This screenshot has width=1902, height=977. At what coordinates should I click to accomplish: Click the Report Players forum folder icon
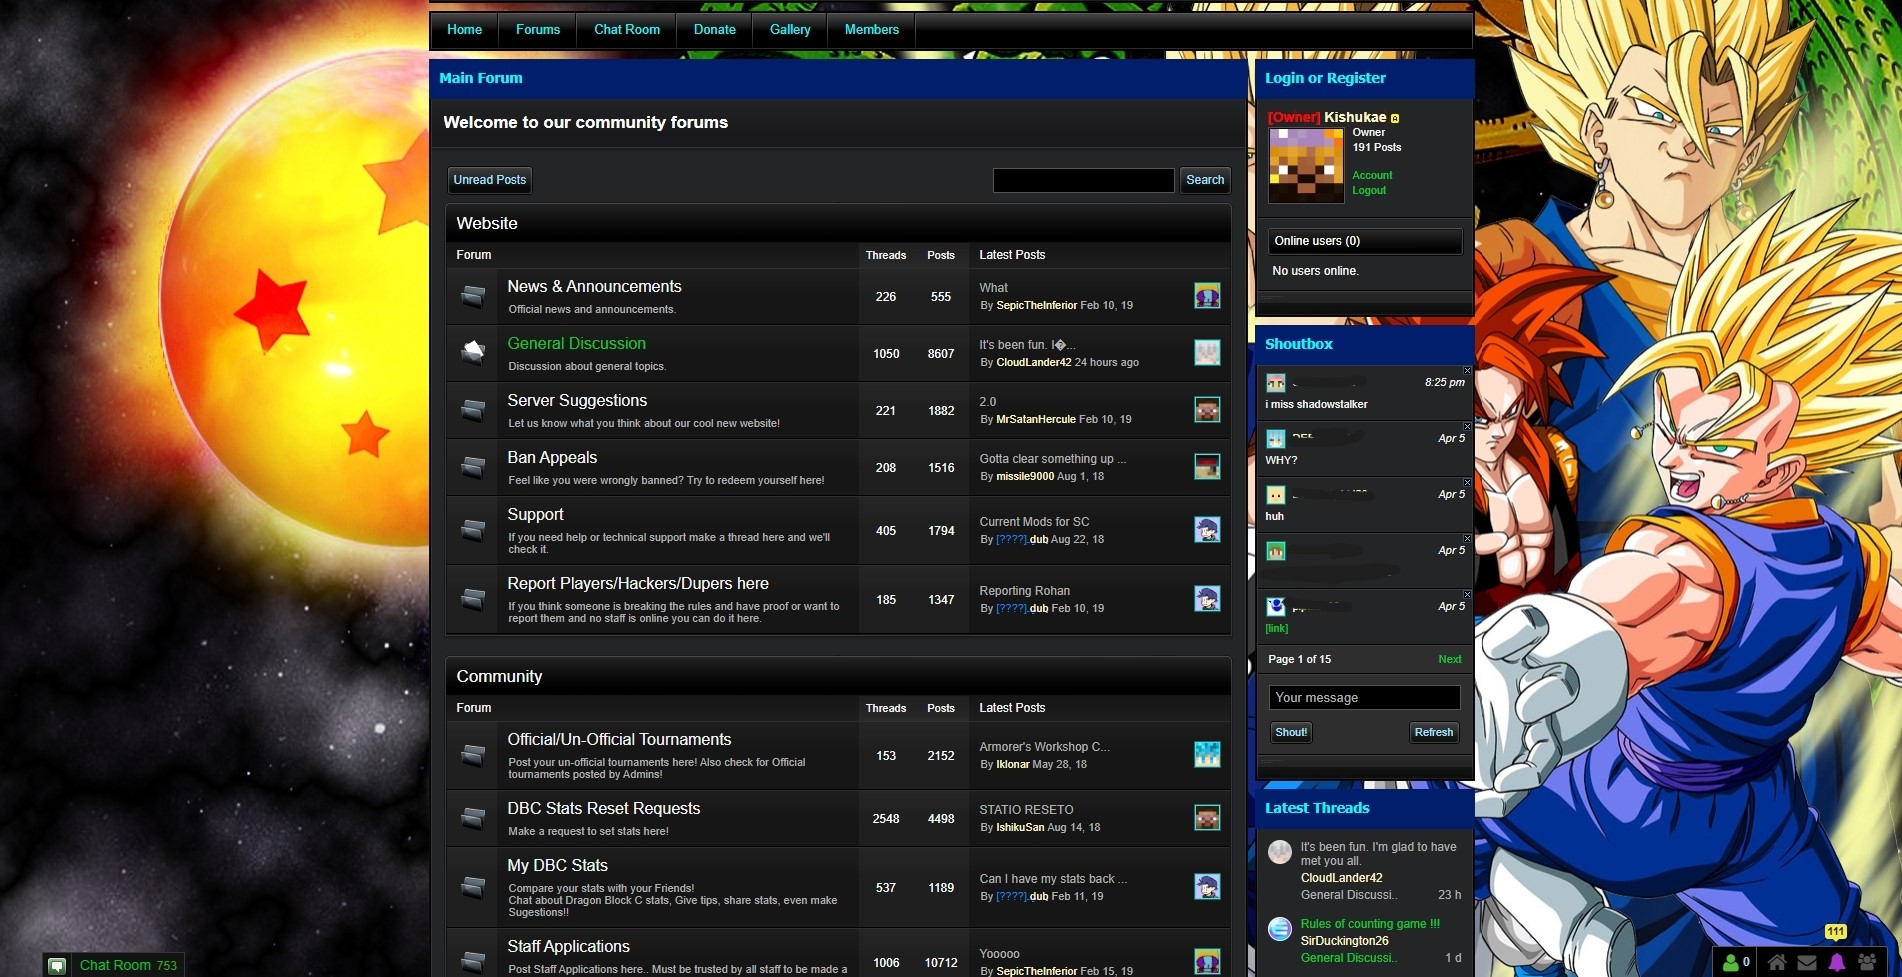coord(473,599)
